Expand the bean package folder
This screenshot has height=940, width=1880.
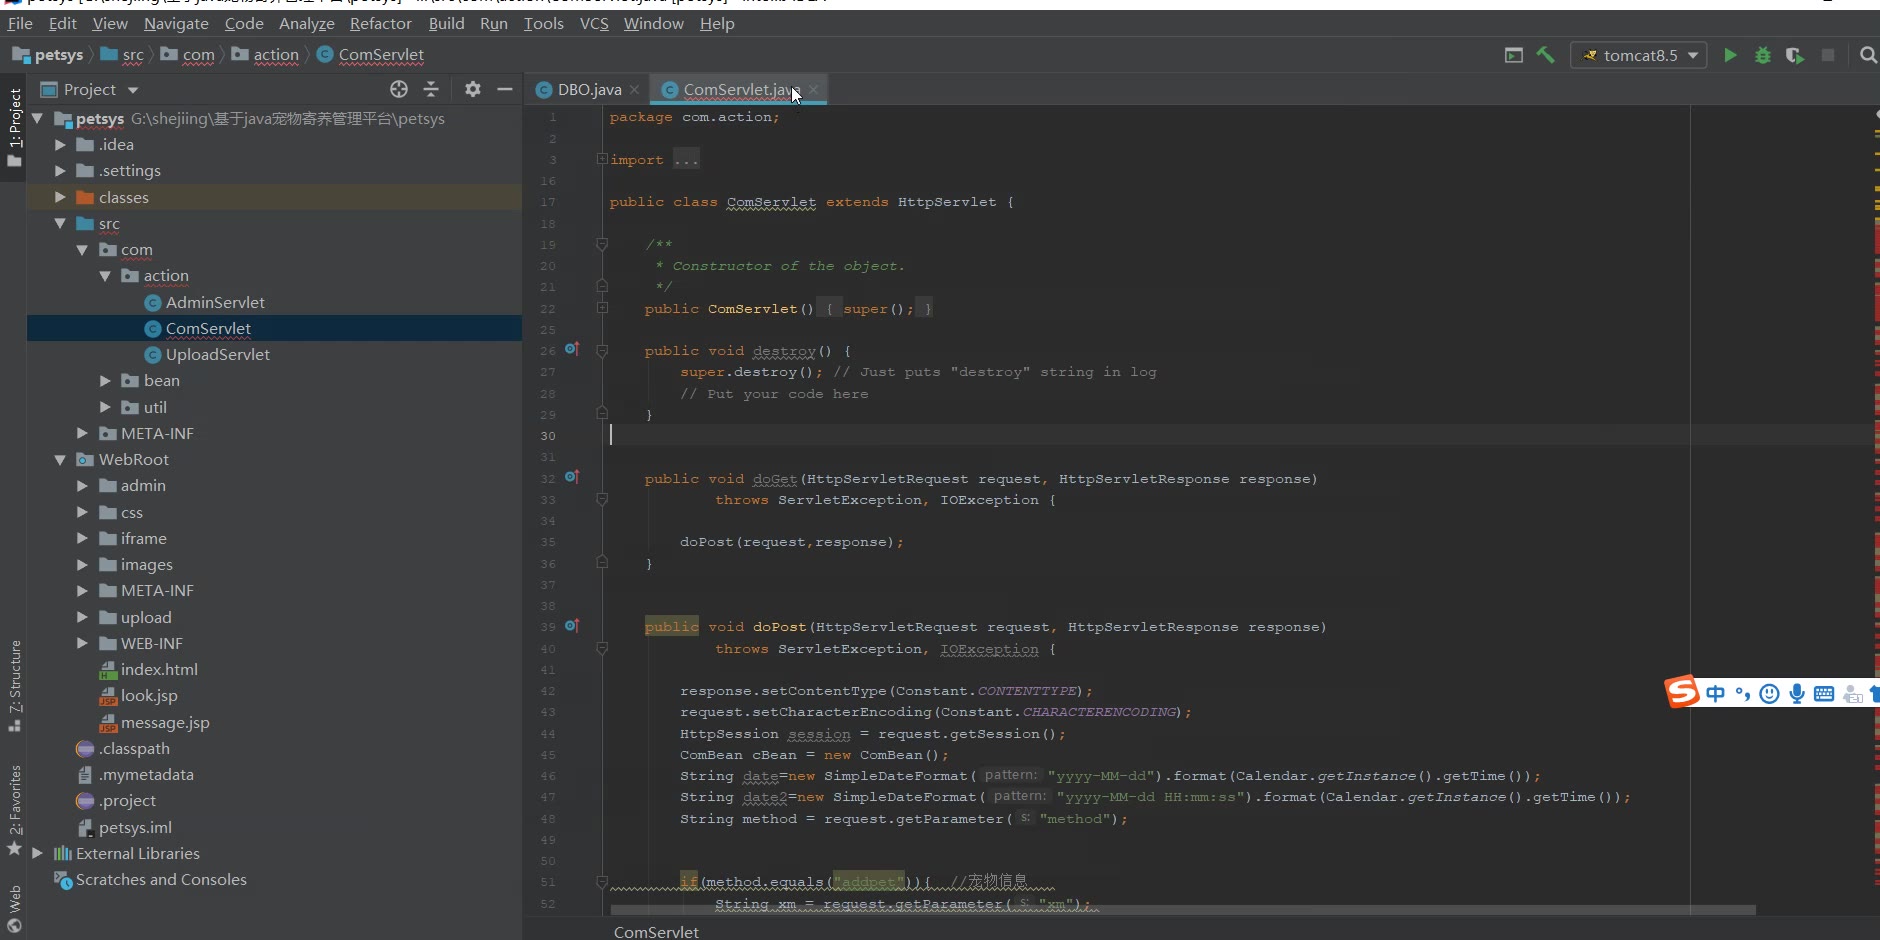pos(105,381)
